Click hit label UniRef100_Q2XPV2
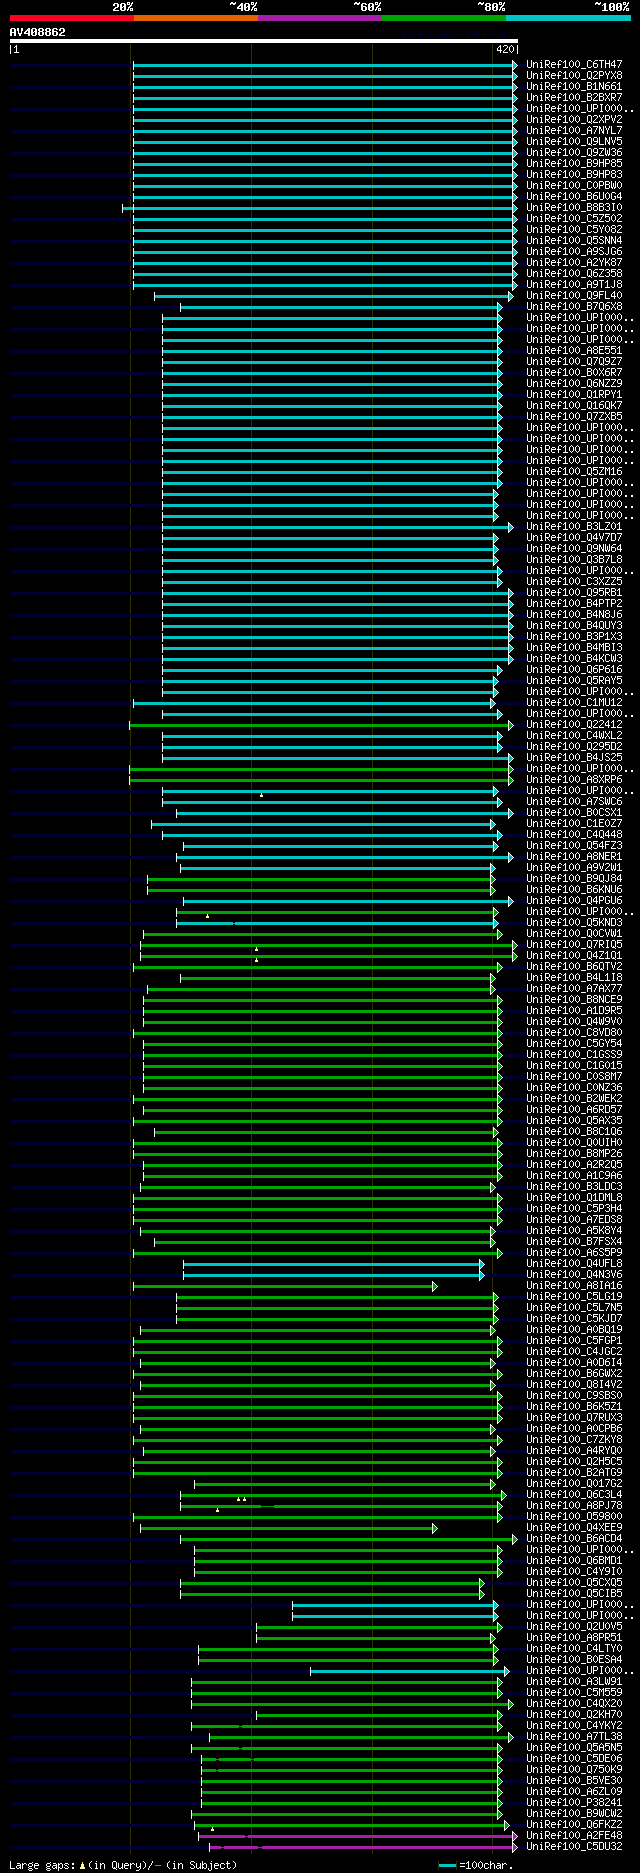This screenshot has height=1873, width=640. tap(574, 120)
